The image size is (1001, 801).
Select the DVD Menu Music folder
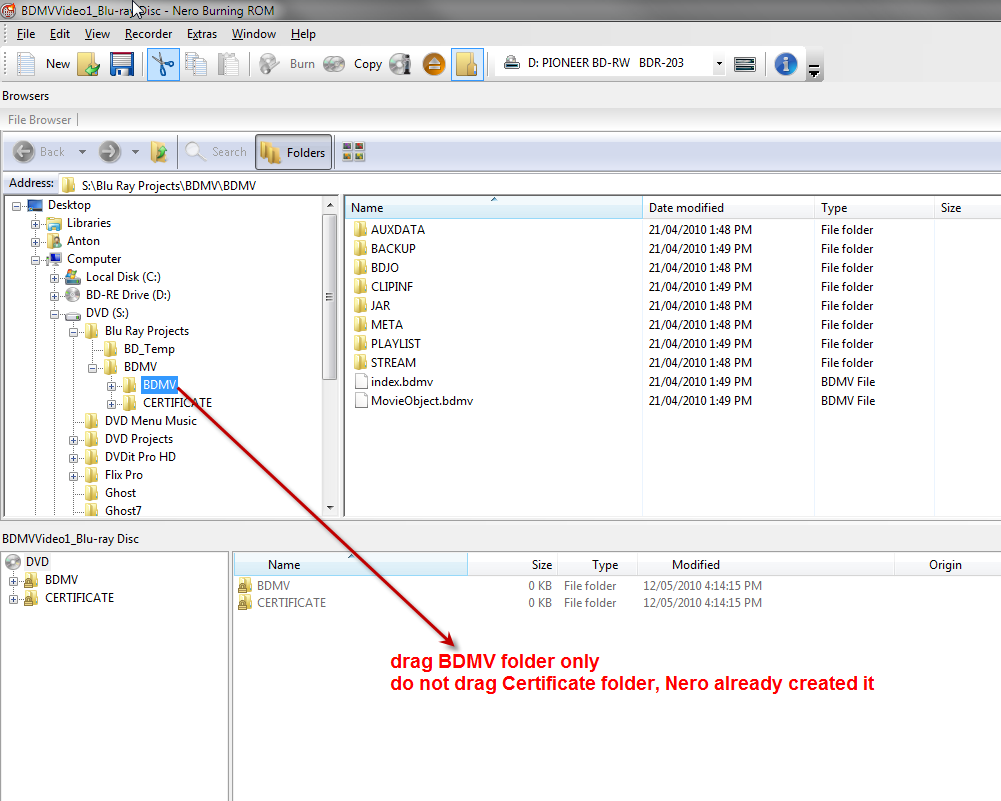(x=151, y=421)
